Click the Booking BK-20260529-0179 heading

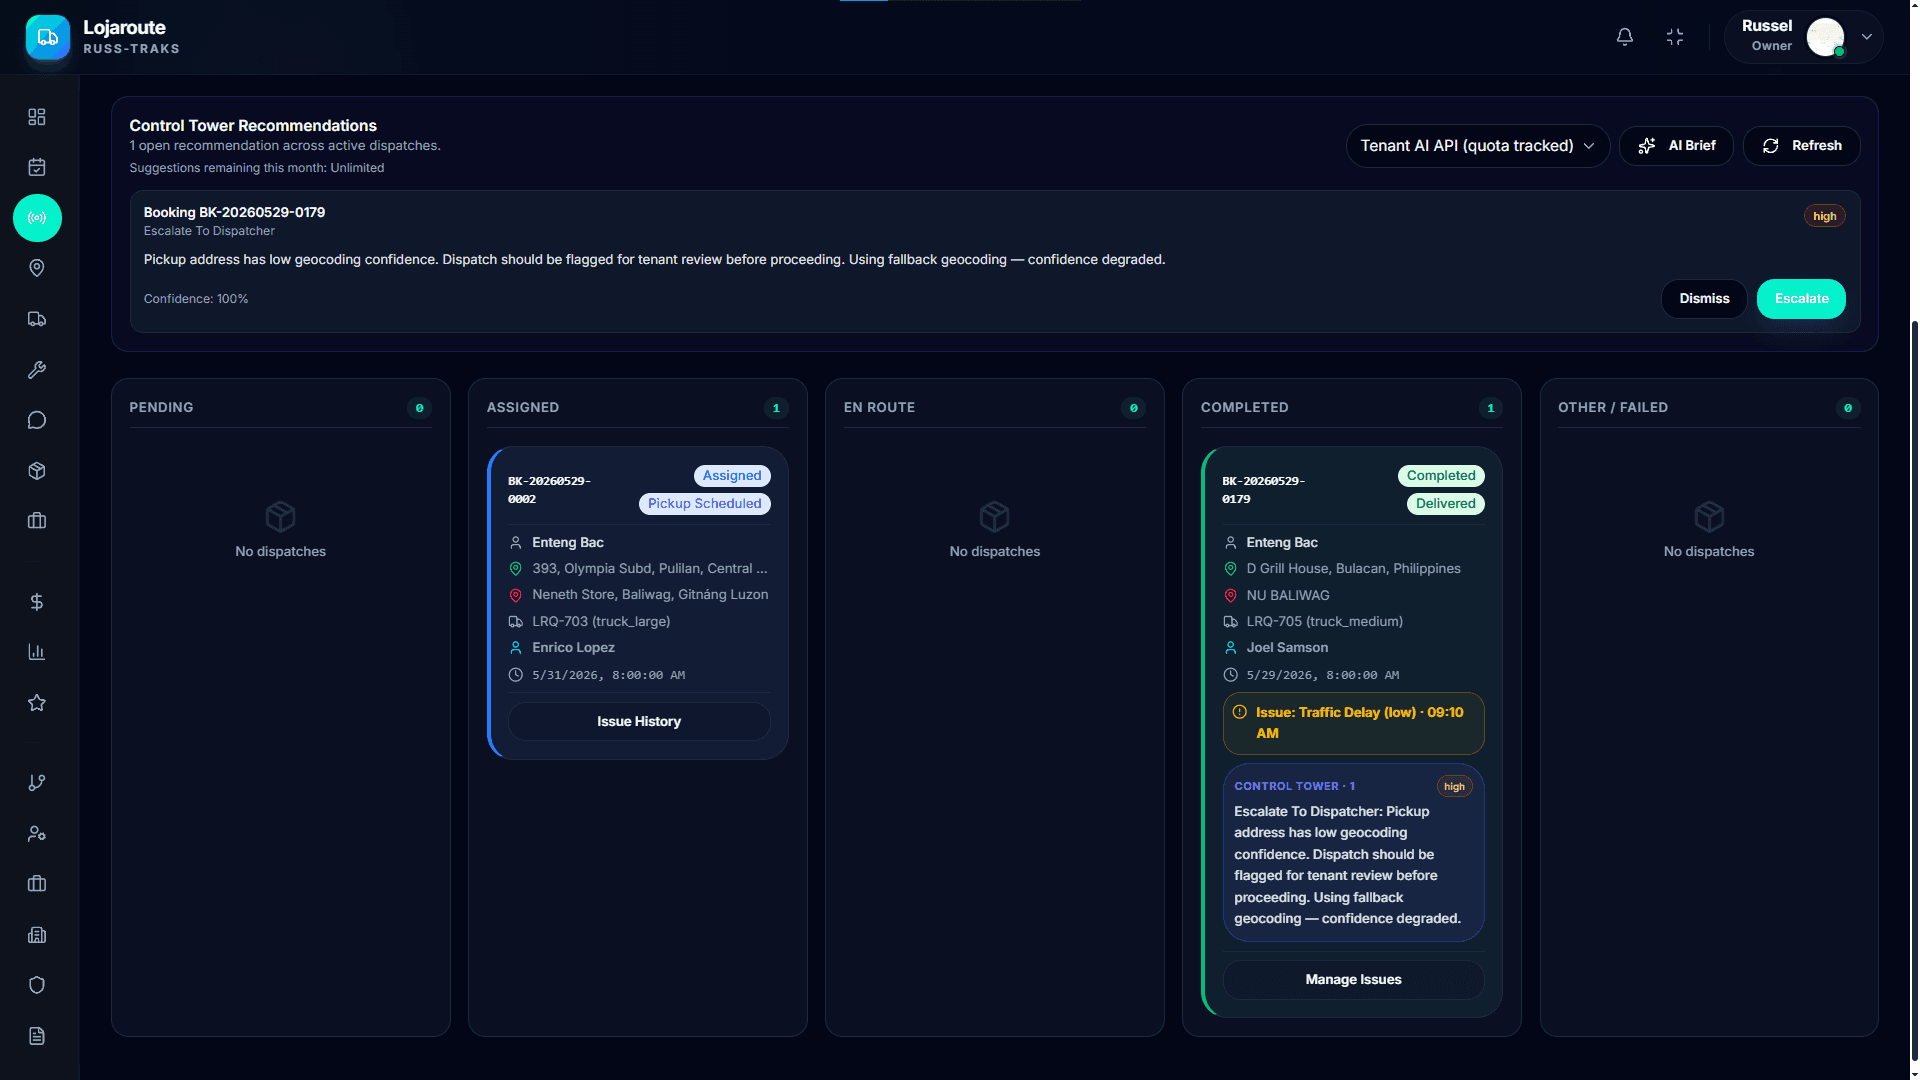pos(234,212)
